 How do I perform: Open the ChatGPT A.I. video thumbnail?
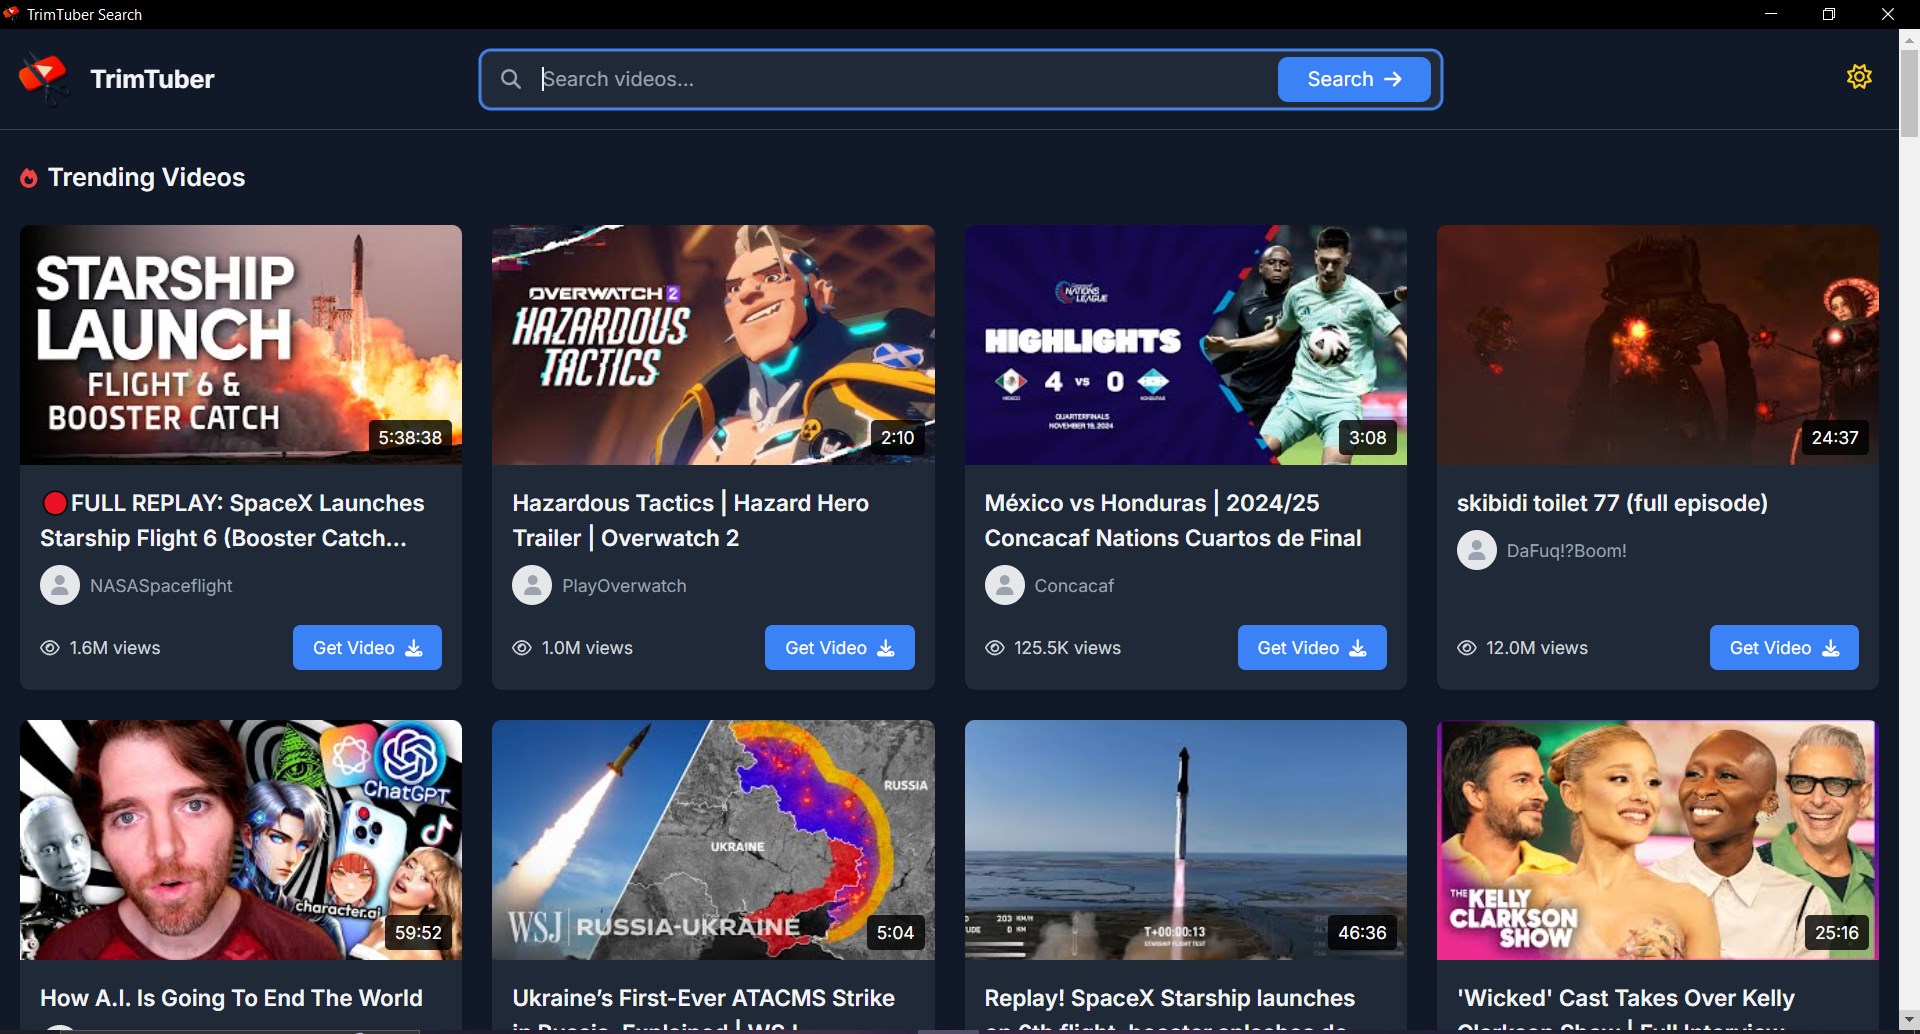241,840
